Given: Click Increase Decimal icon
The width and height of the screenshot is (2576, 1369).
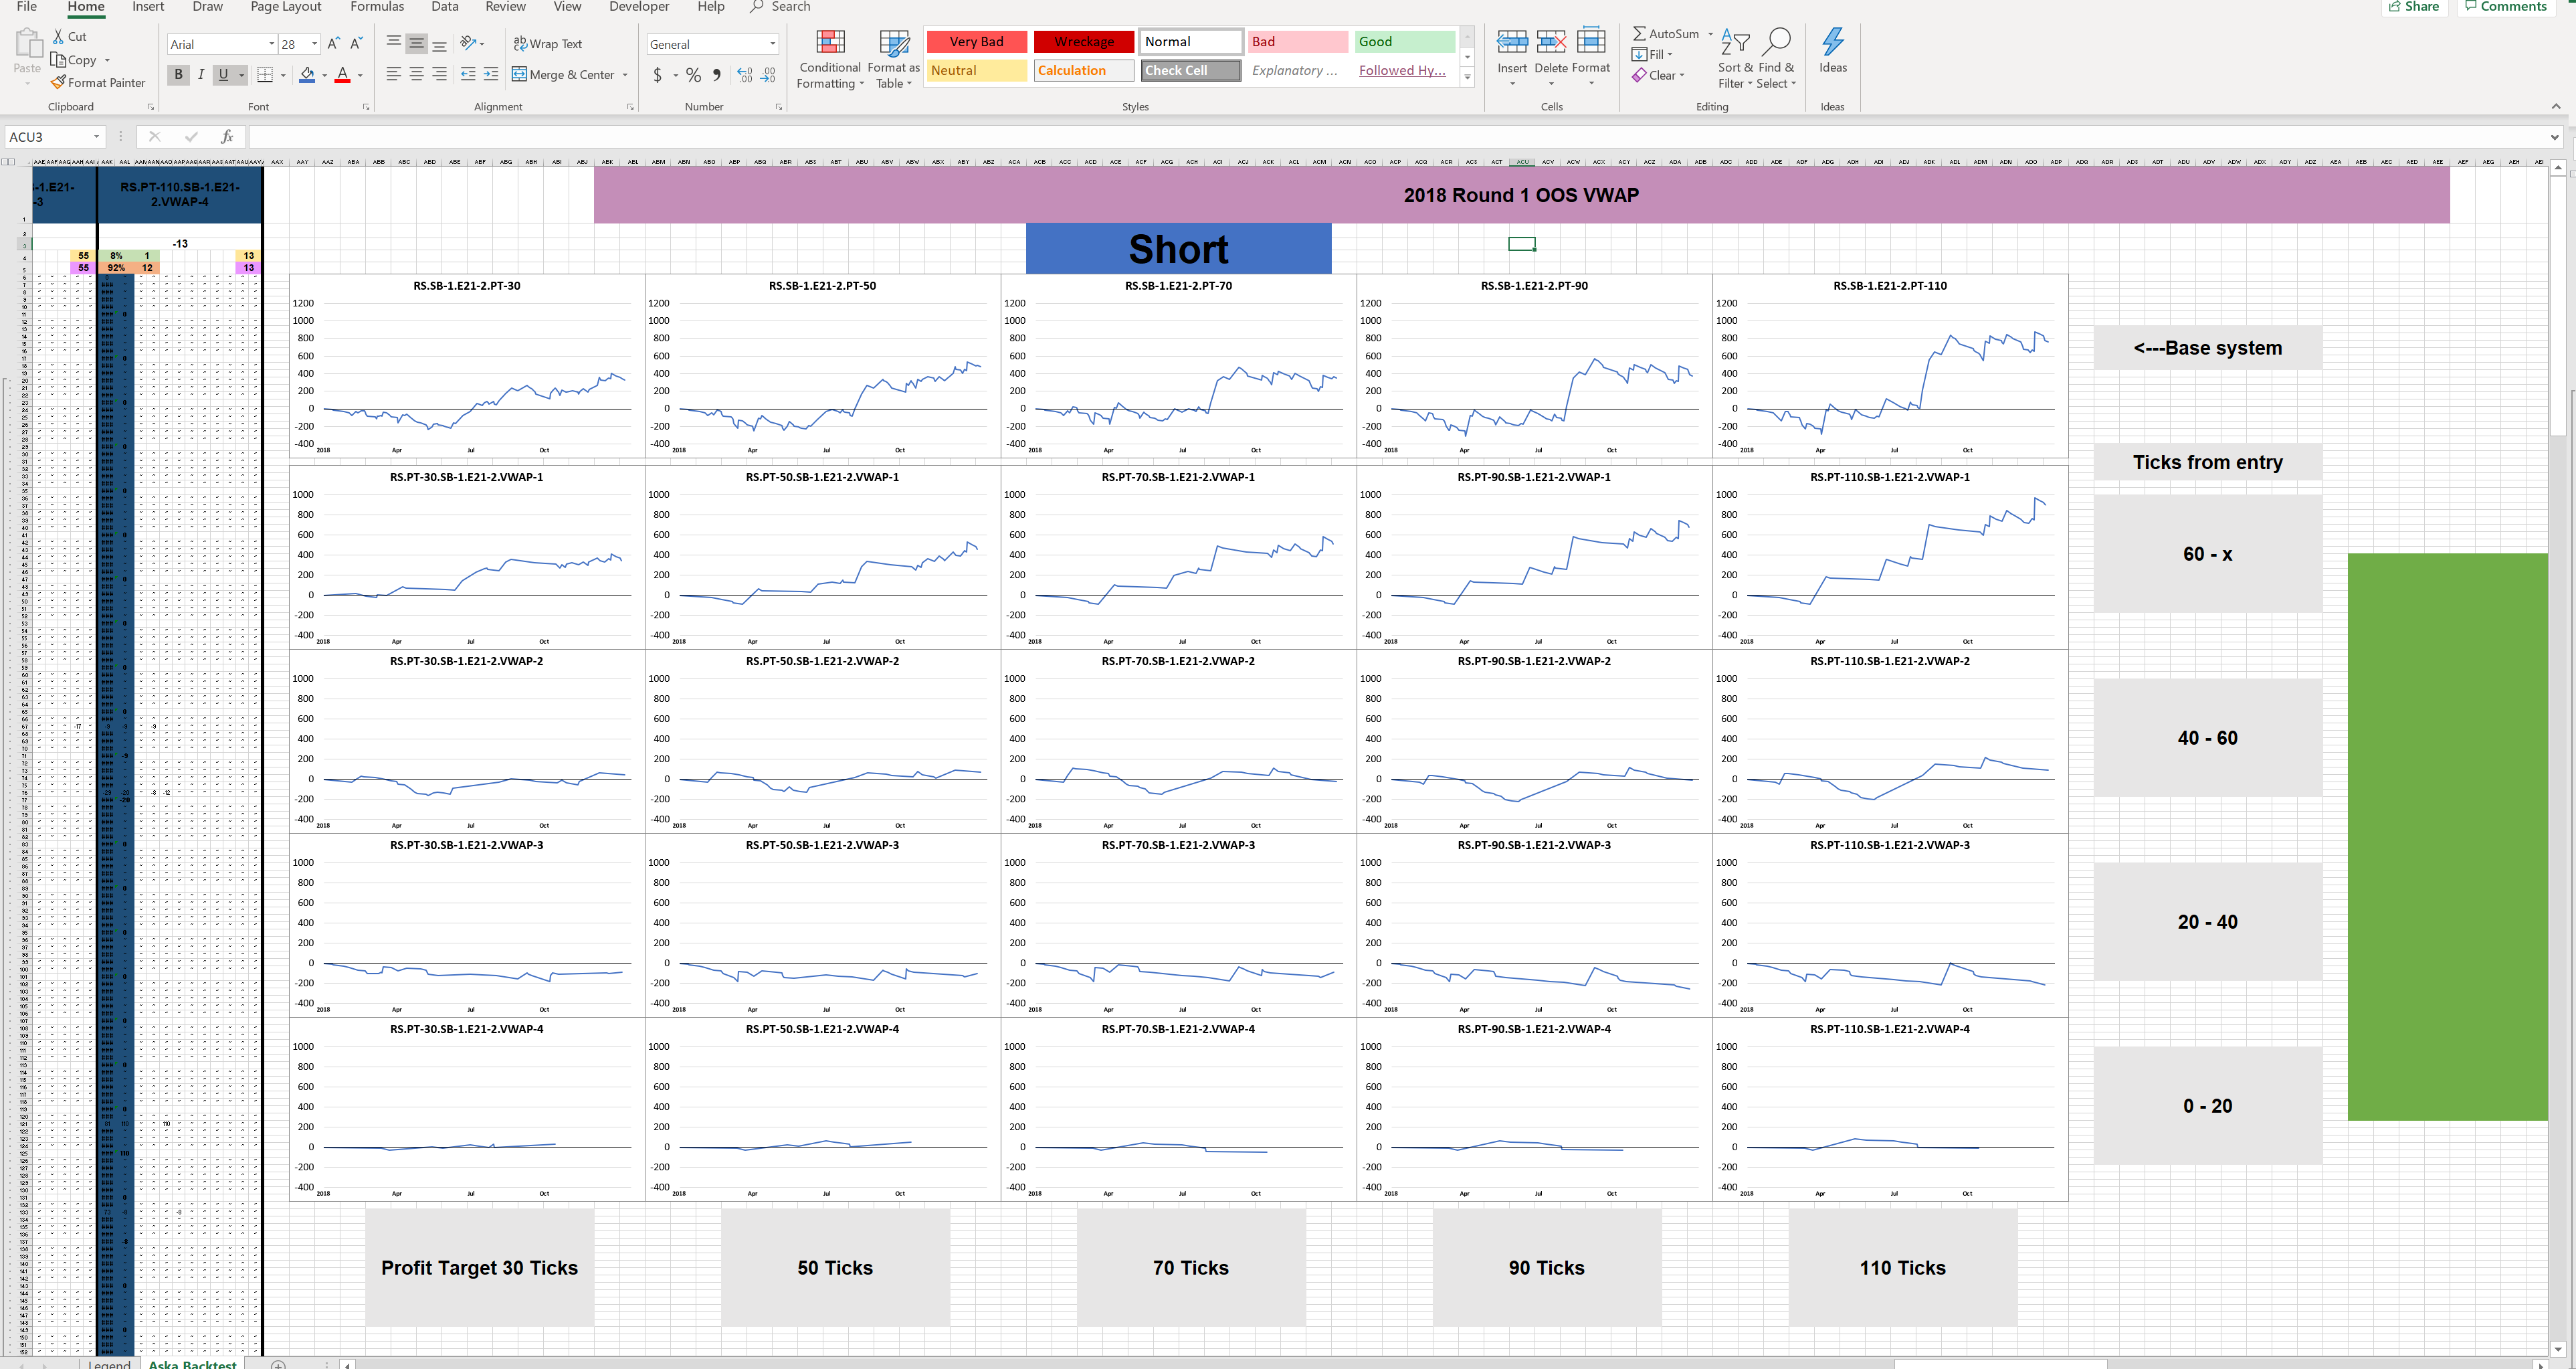Looking at the screenshot, I should pyautogui.click(x=745, y=75).
